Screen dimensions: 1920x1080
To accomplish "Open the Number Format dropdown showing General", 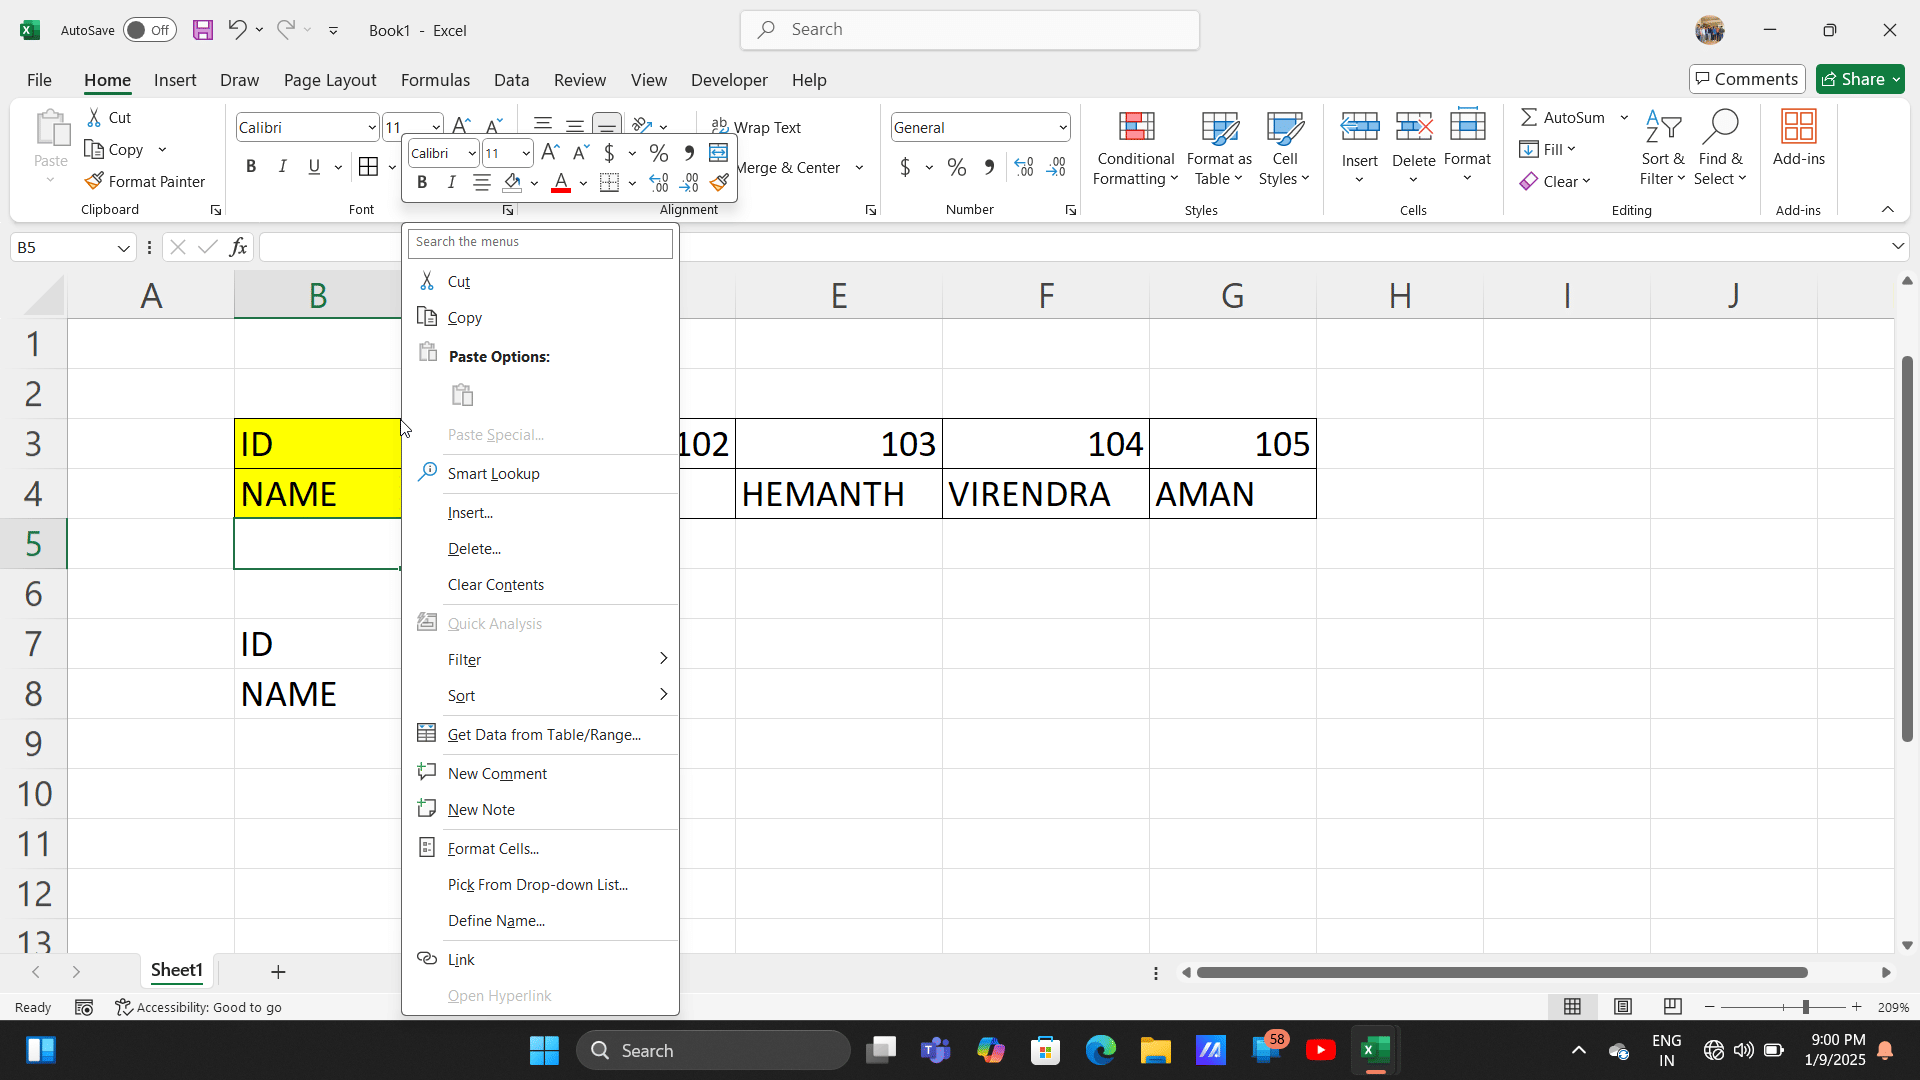I will [x=1062, y=128].
